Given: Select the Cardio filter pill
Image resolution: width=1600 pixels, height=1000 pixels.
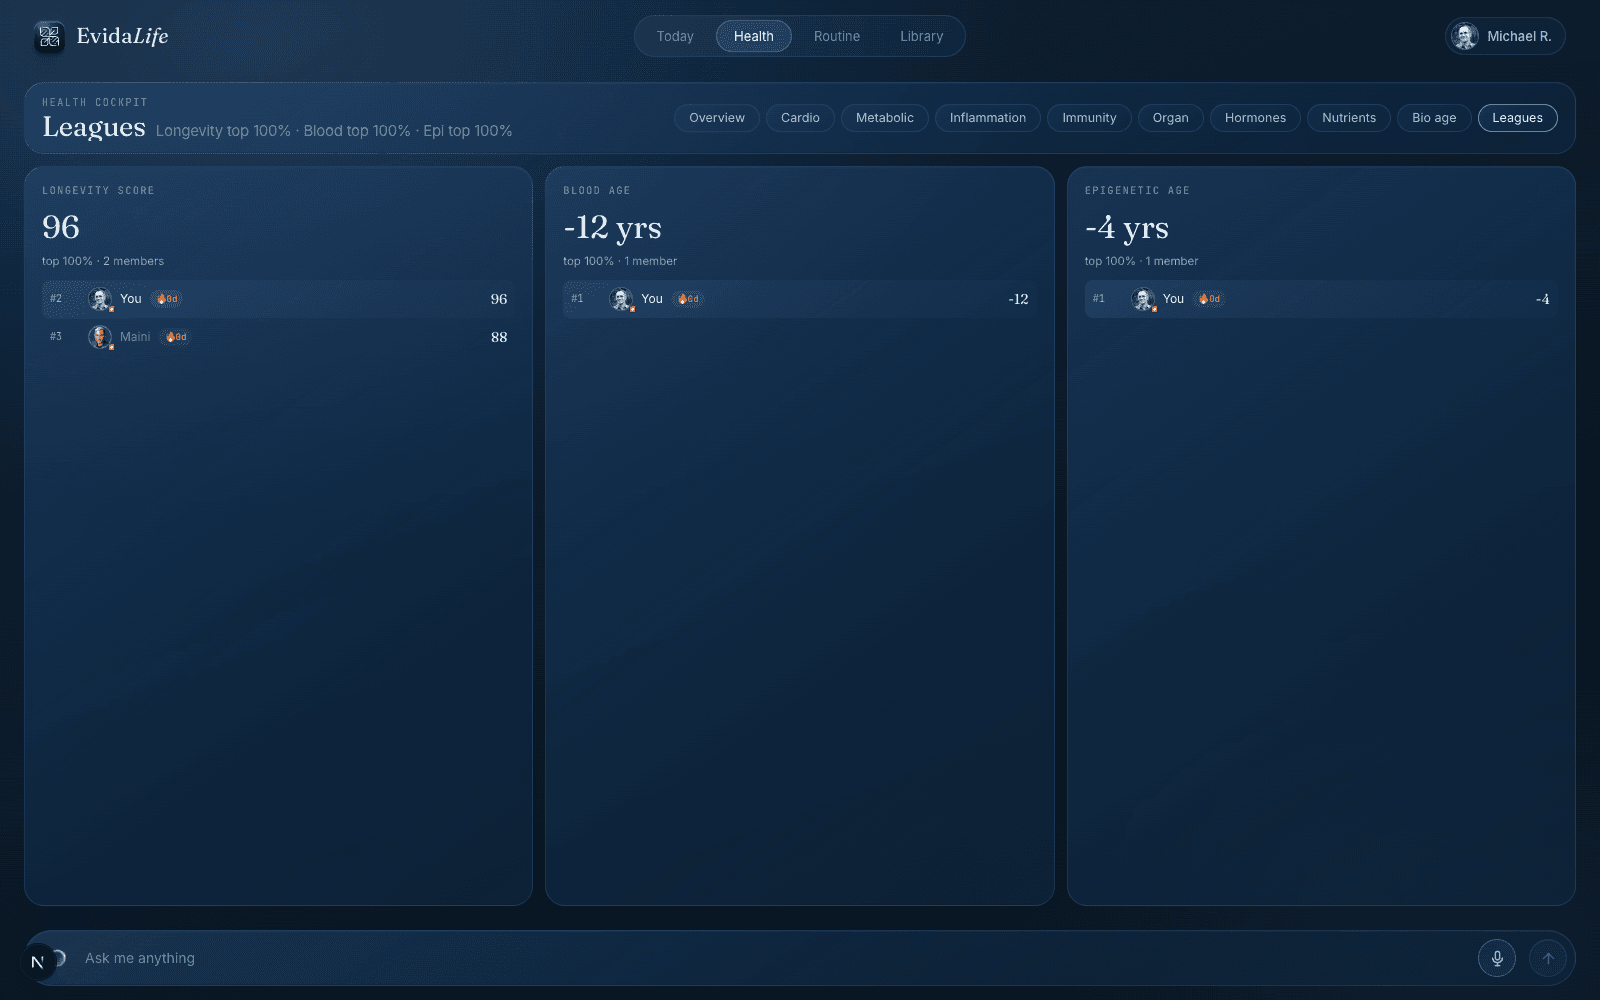Looking at the screenshot, I should point(800,118).
